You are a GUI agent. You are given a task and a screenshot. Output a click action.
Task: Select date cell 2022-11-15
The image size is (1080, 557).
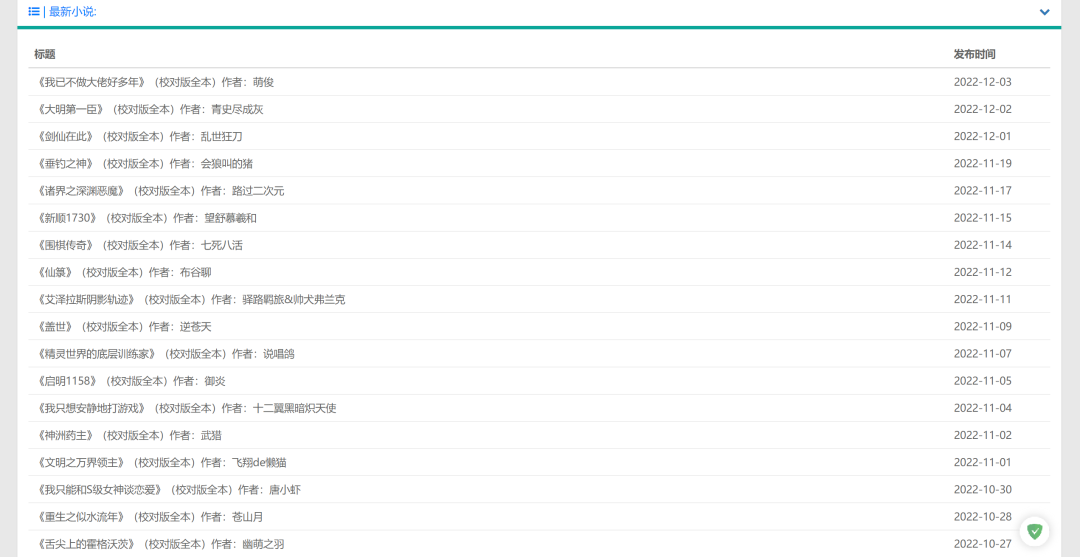(983, 218)
